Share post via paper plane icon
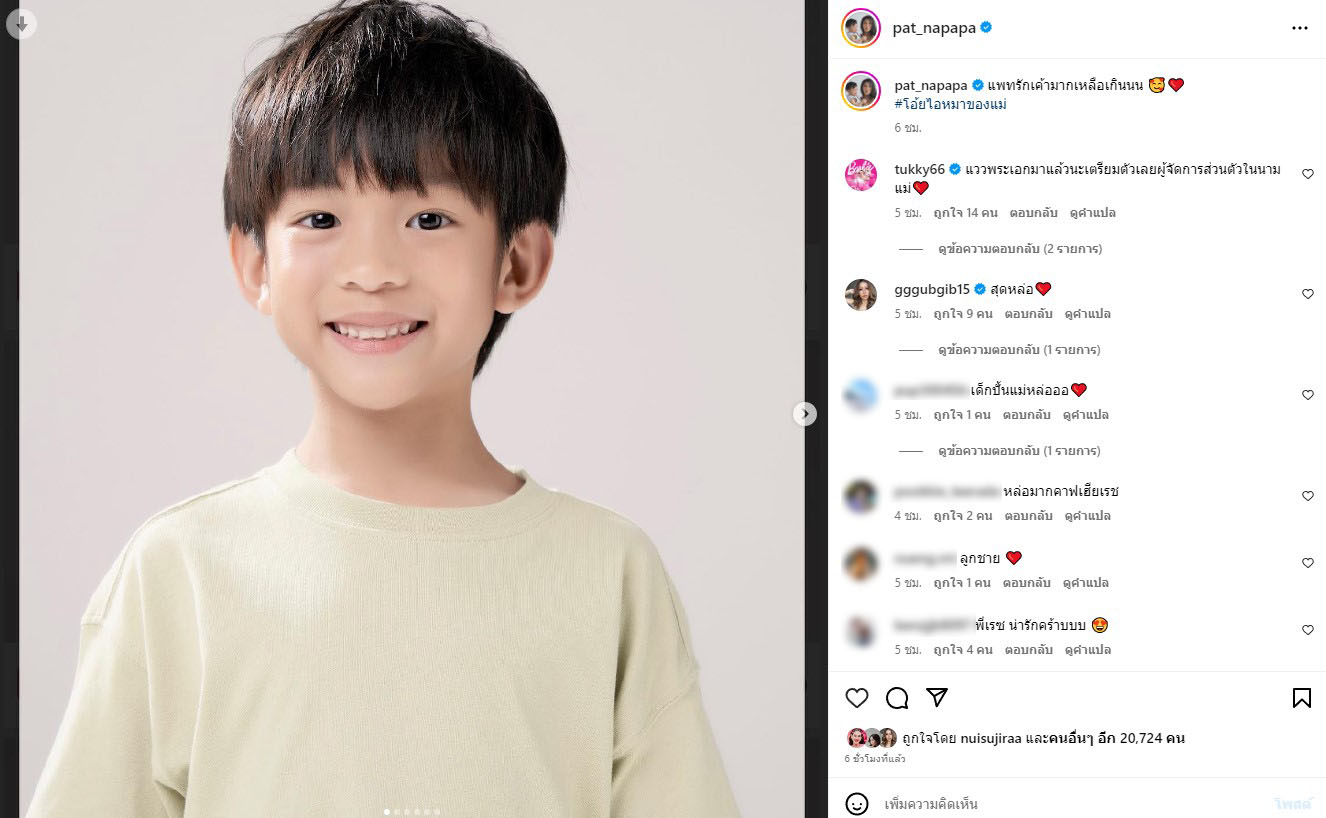Viewport: 1326px width, 818px height. [937, 698]
